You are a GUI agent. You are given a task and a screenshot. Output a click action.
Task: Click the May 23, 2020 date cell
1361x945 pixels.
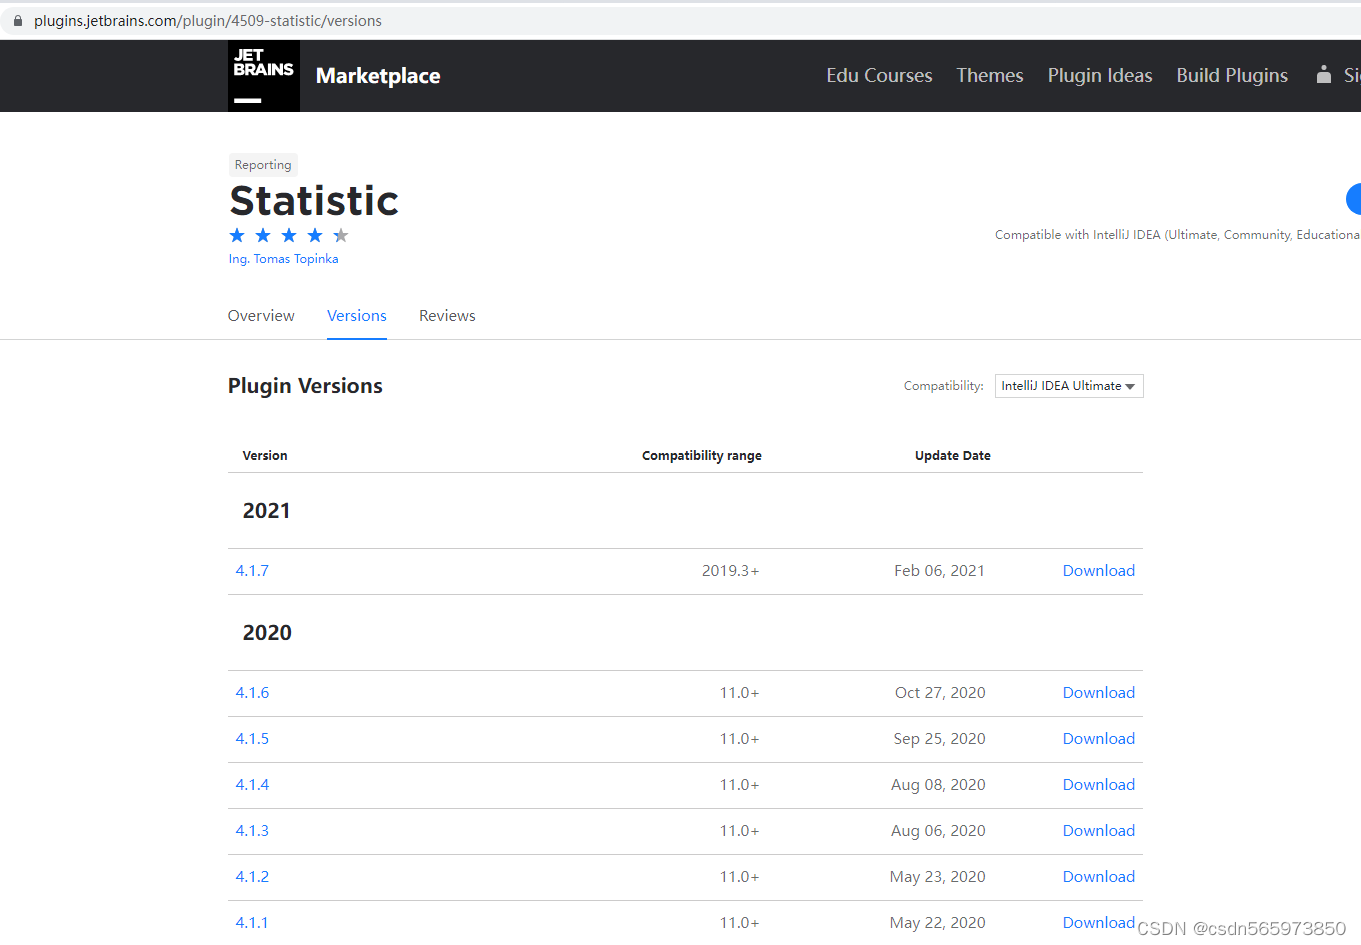click(x=938, y=877)
